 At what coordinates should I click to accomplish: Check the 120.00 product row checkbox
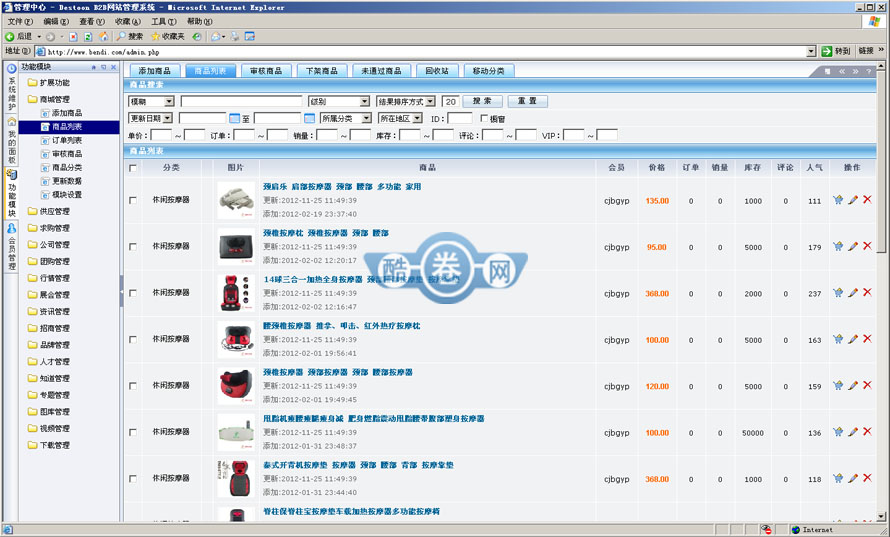133,386
